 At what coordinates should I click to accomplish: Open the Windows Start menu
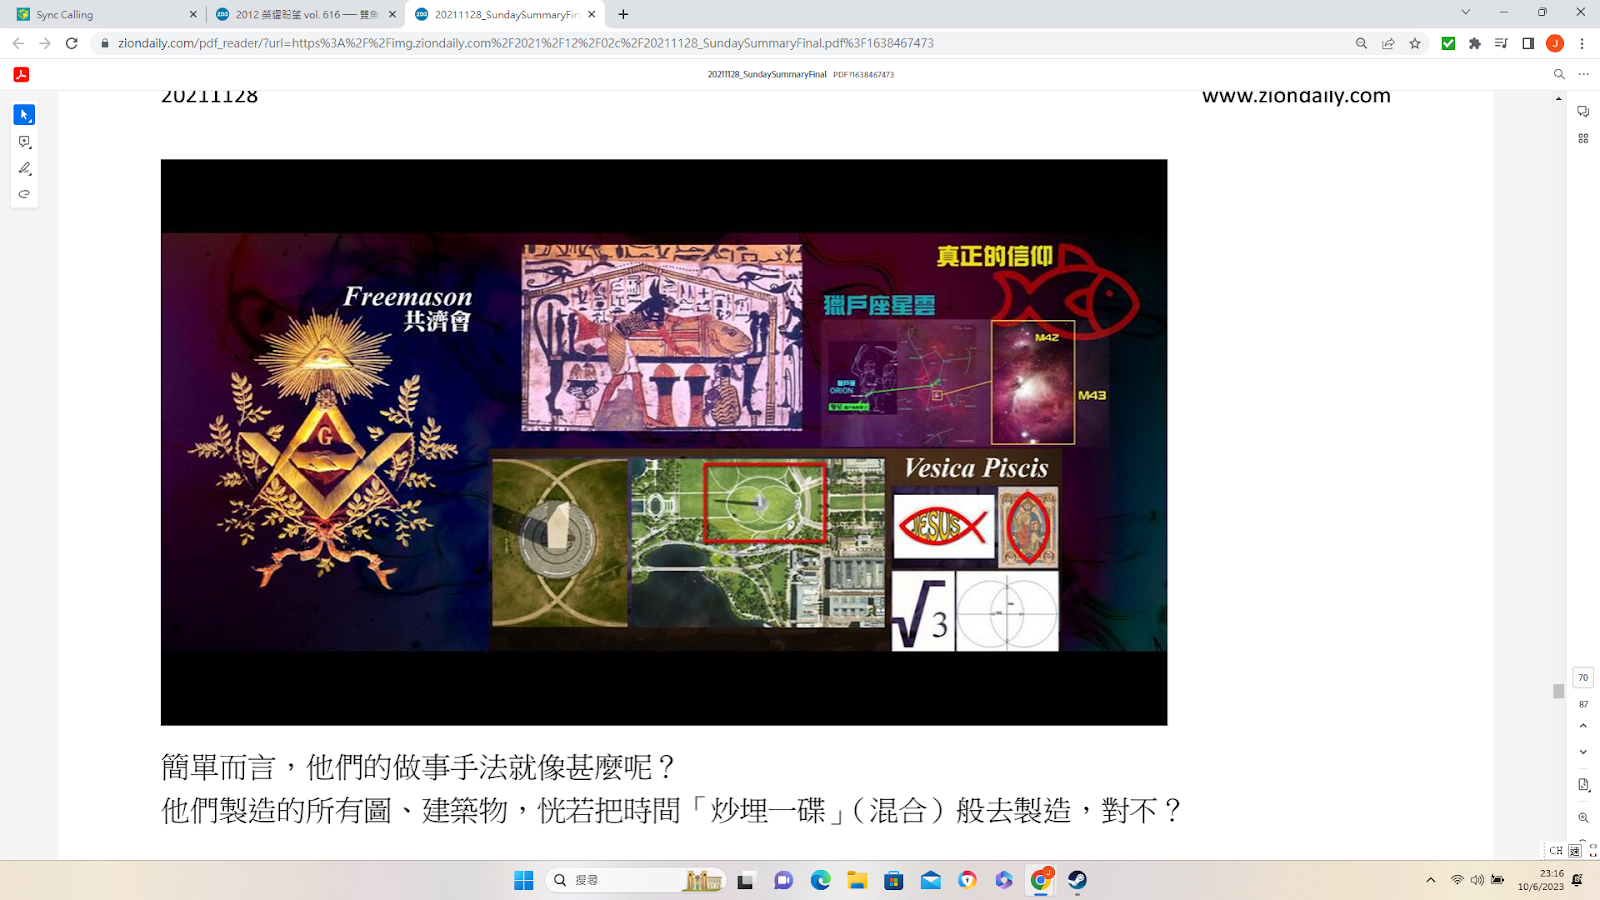tap(524, 880)
